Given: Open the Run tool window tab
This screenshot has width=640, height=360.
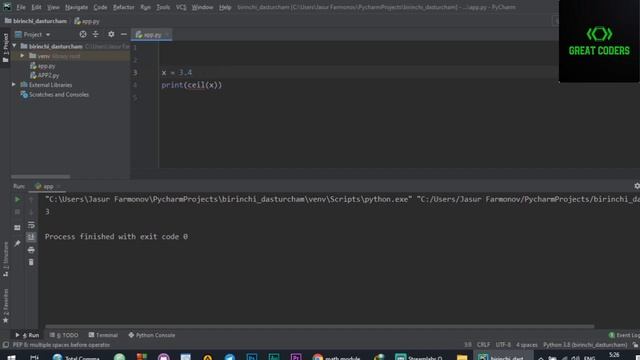Looking at the screenshot, I should [27, 335].
